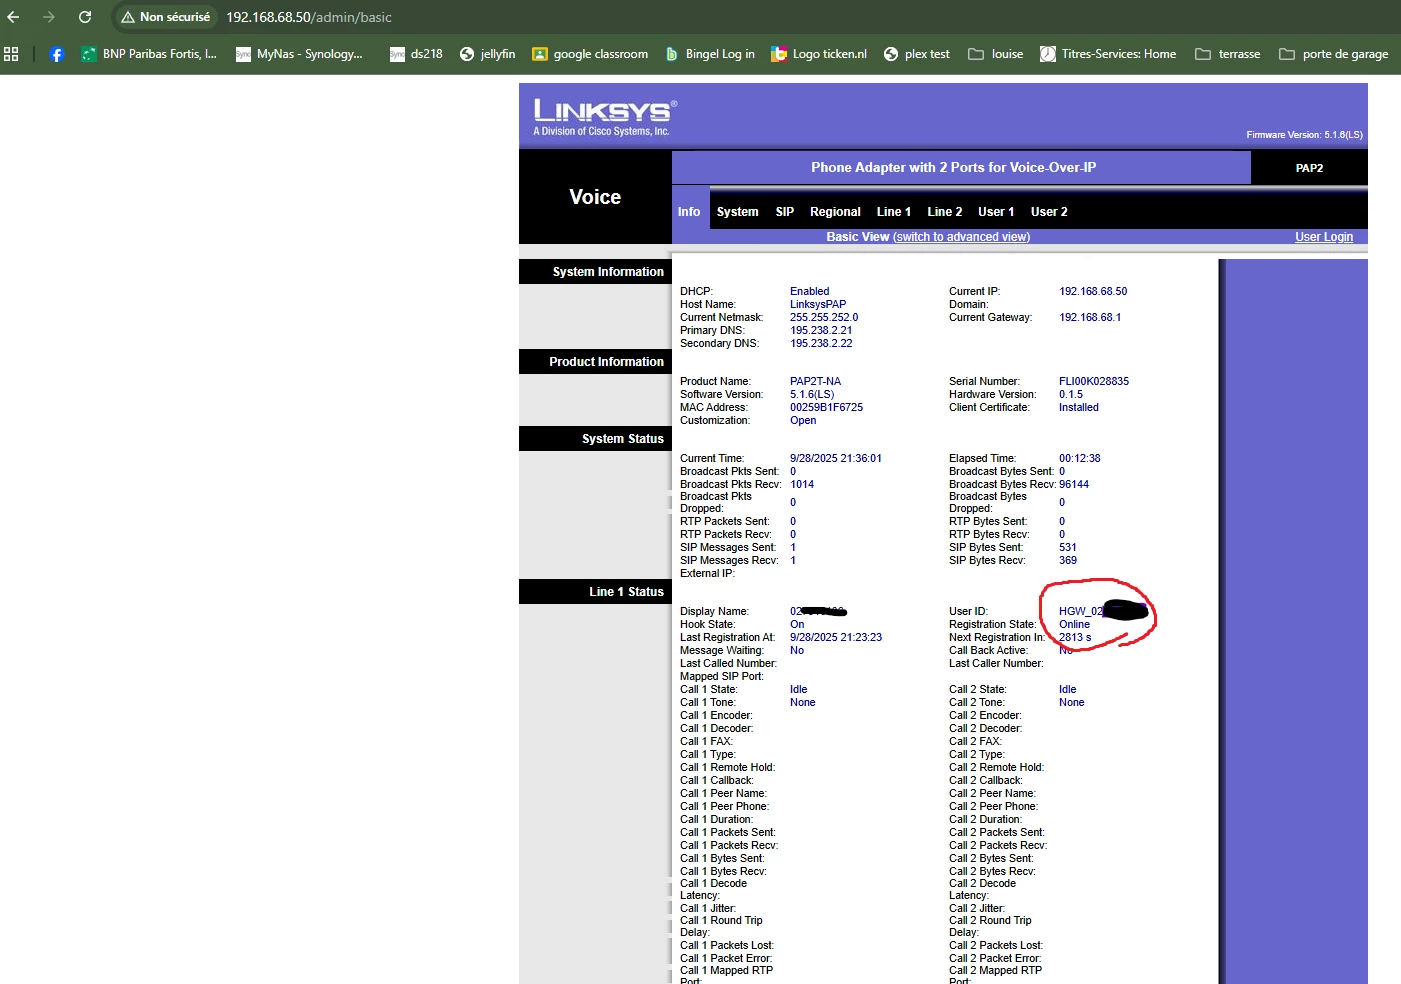Click the Current IP value 192.168.68.50
Screen dimensions: 1401x984
(x=1093, y=292)
